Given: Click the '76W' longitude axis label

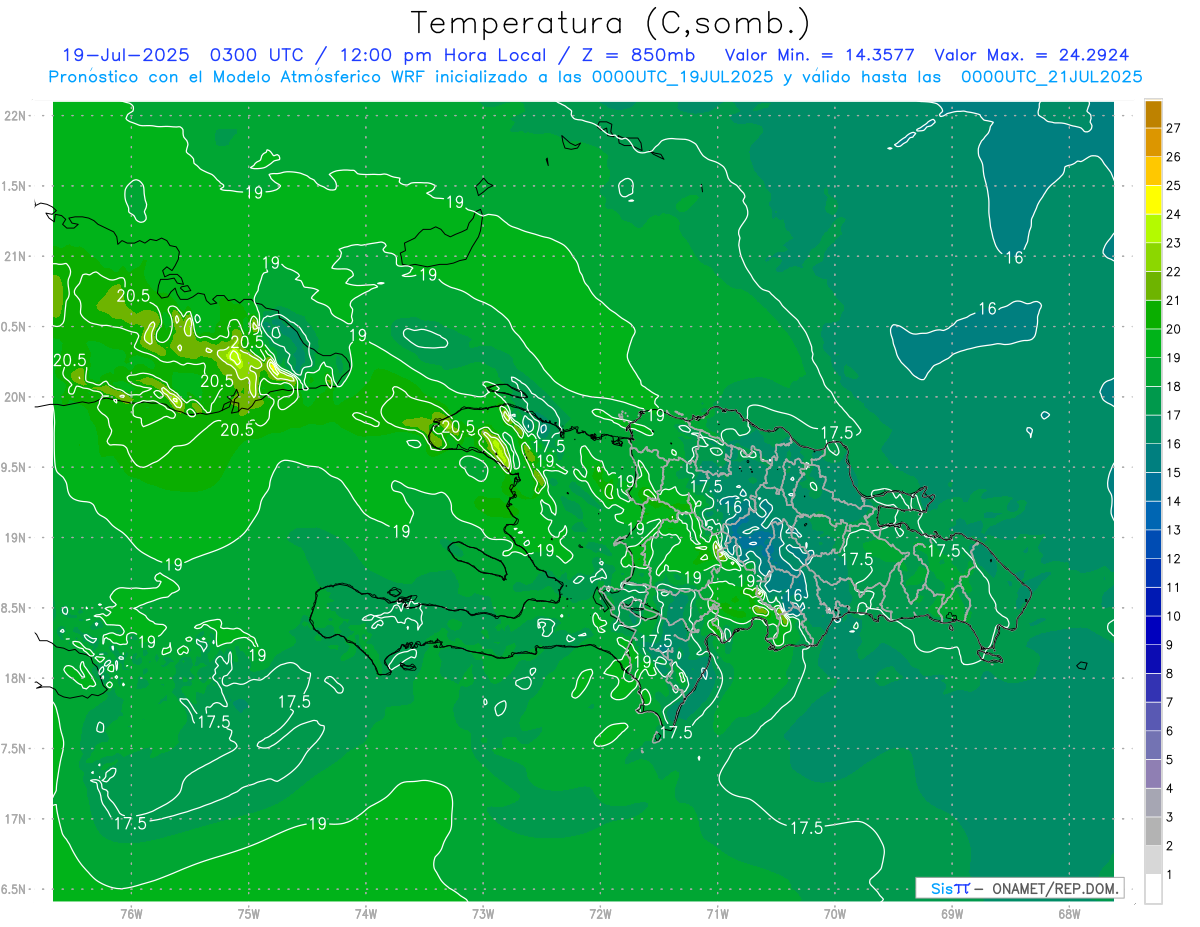Looking at the screenshot, I should click(131, 913).
